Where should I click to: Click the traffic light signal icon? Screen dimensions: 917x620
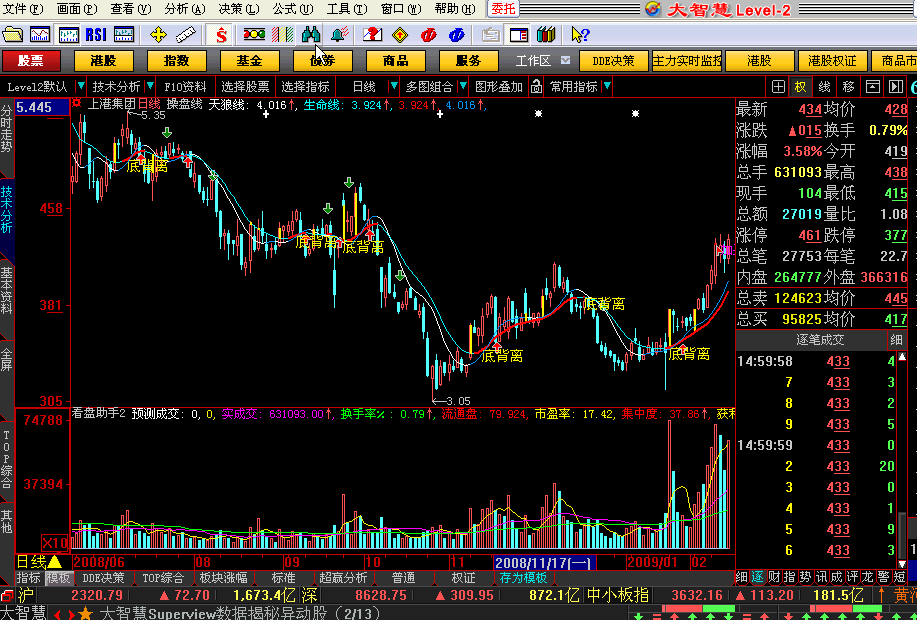pyautogui.click(x=254, y=35)
